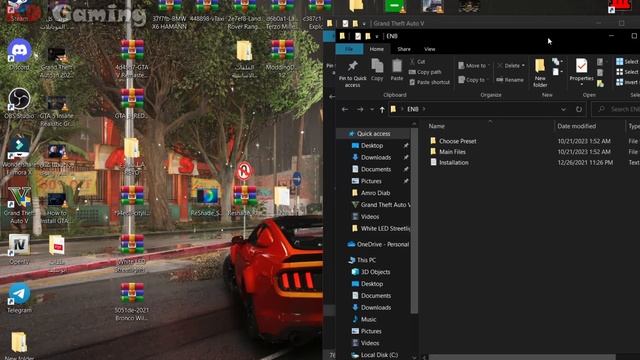Select ModdingD archive on desktop
Screen dimensions: 640x360
coord(282,59)
